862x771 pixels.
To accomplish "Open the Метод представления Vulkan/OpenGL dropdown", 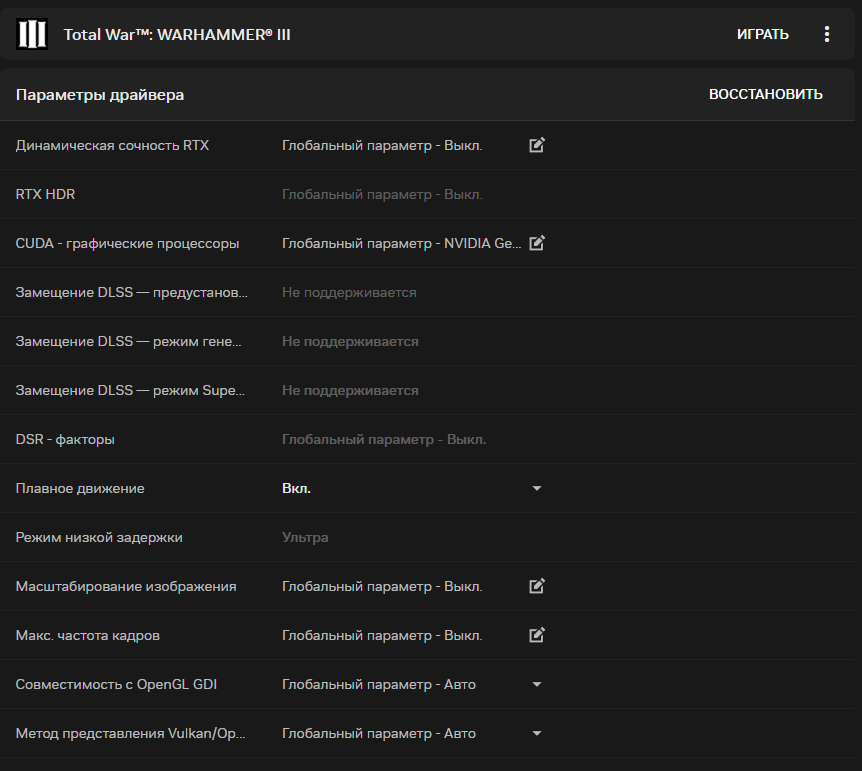I will coord(537,734).
